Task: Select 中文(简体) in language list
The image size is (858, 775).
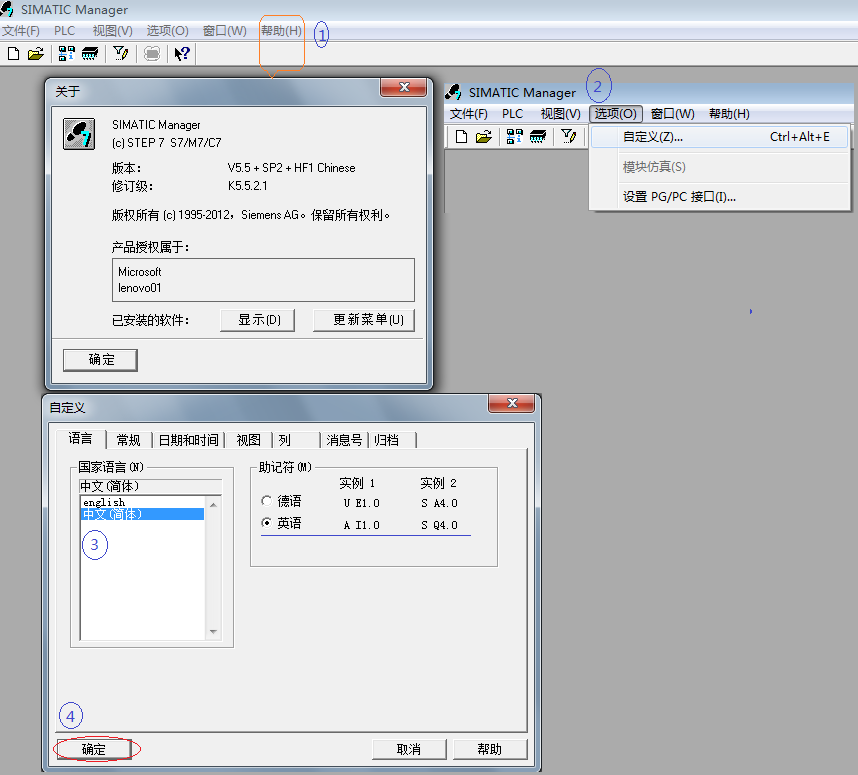Action: [x=142, y=514]
